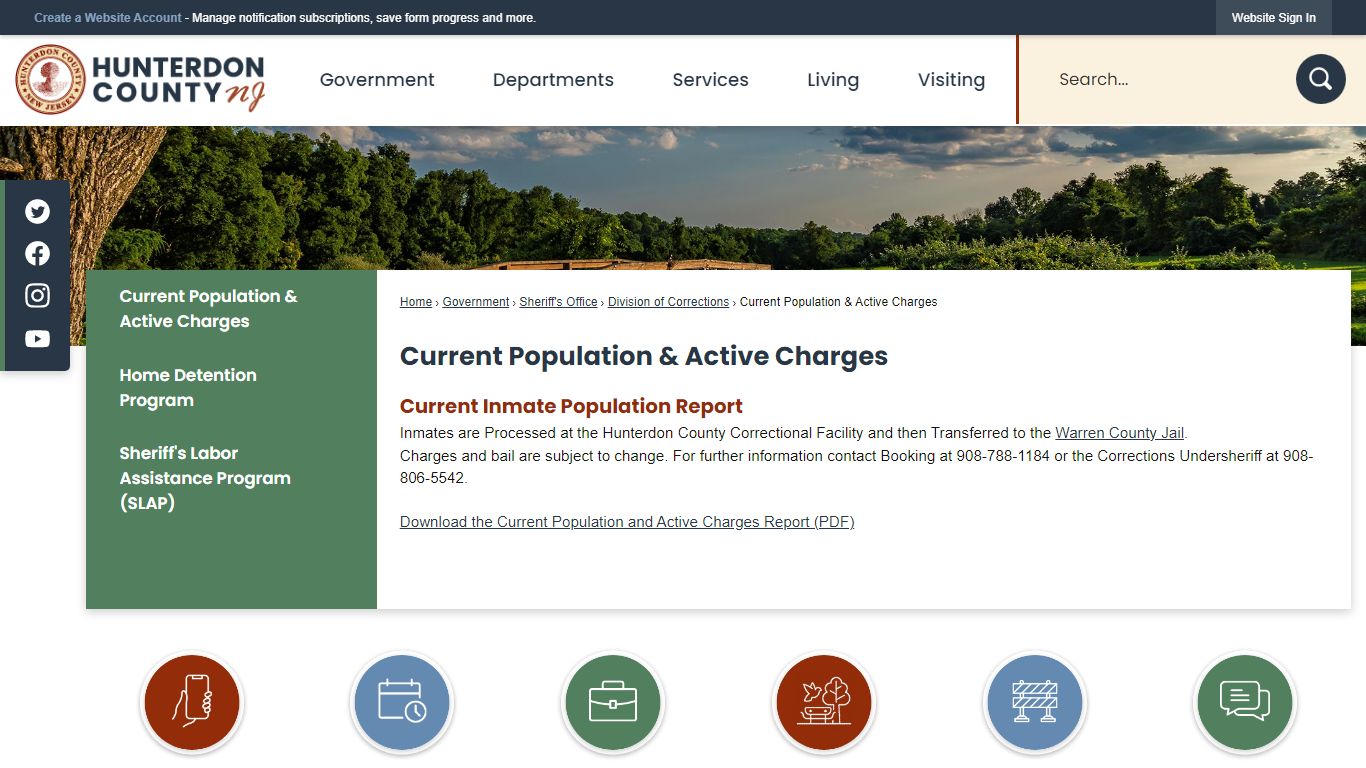This screenshot has width=1366, height=768.
Task: Click the Current Population & Active Charges page title
Action: pos(644,356)
